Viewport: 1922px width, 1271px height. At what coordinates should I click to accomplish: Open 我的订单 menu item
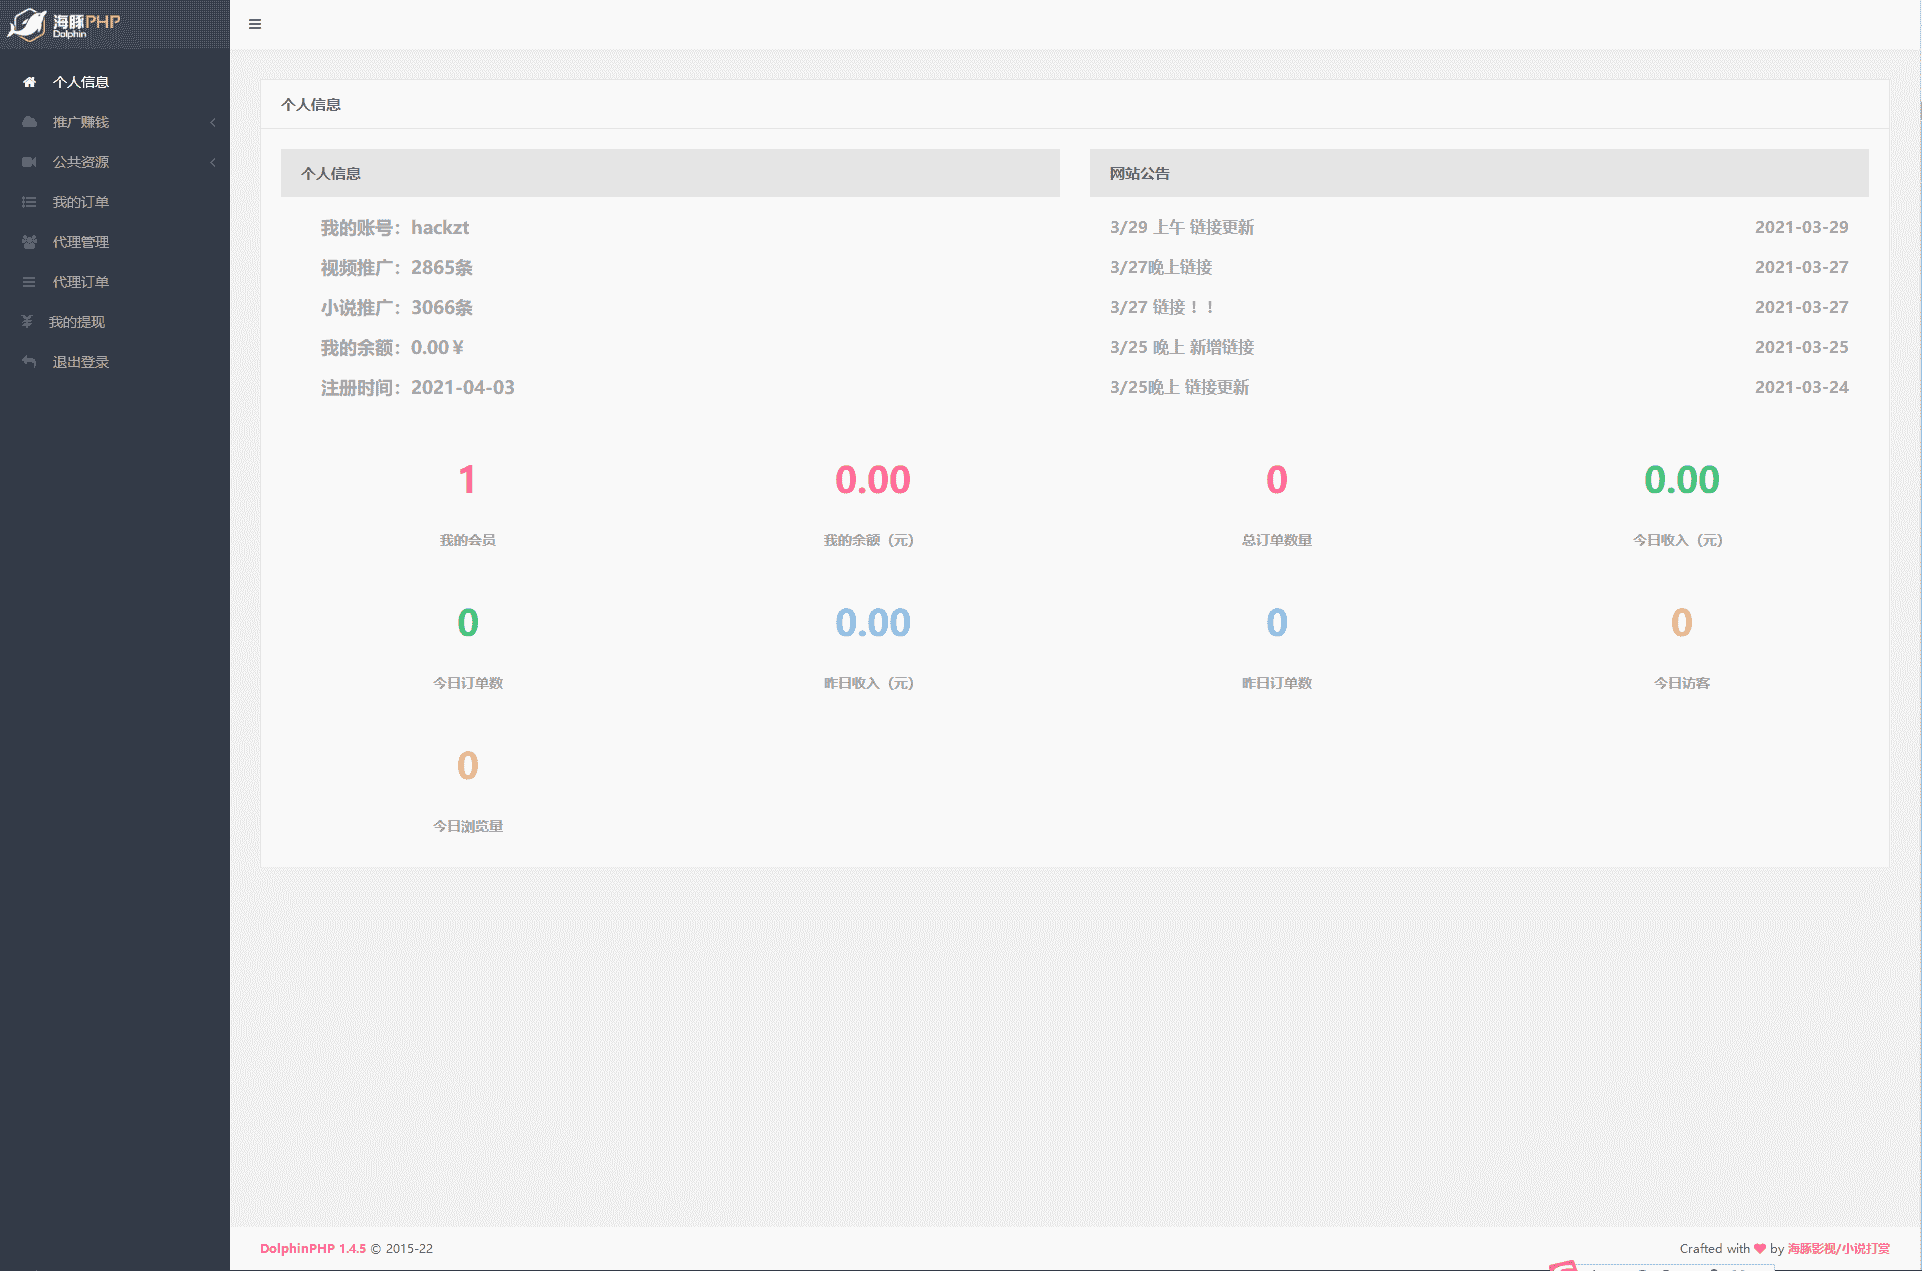tap(81, 202)
